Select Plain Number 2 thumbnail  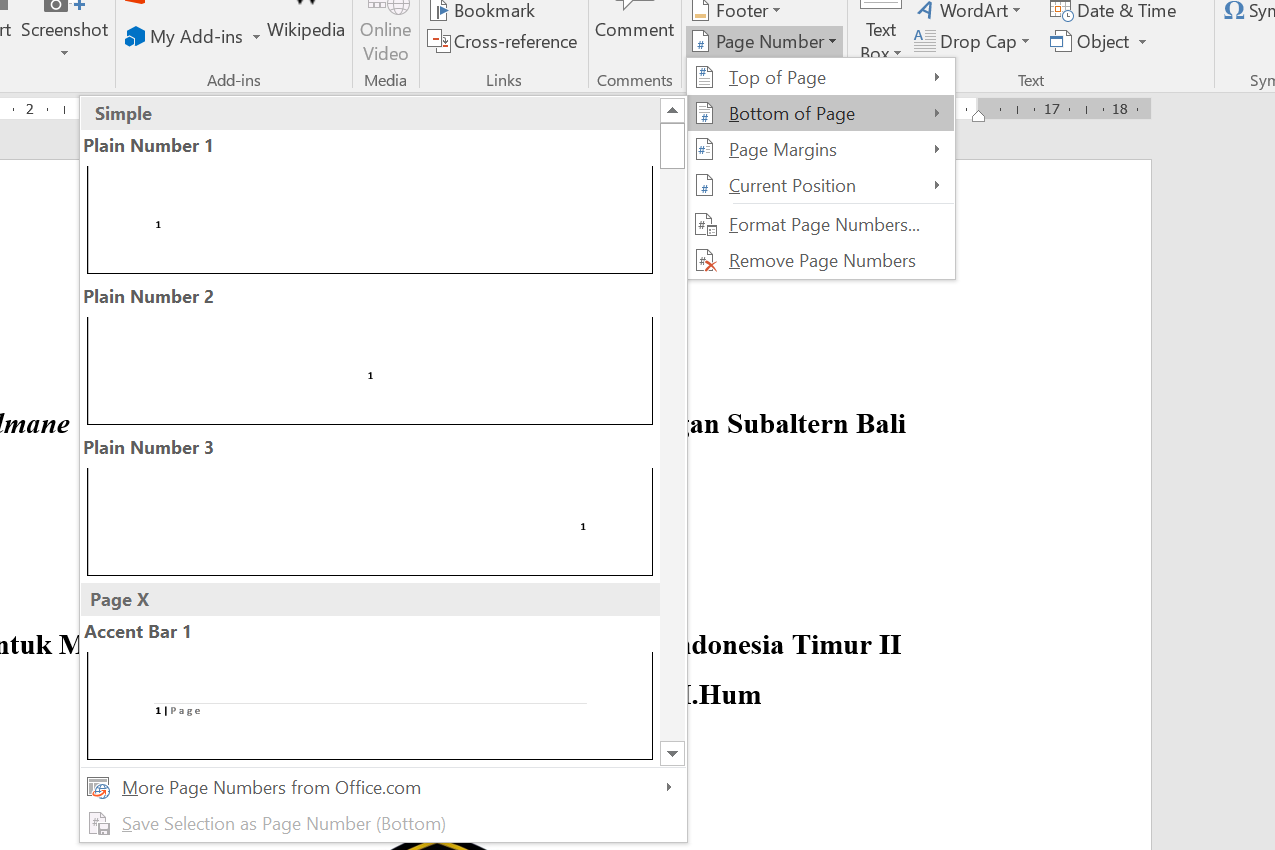point(370,371)
